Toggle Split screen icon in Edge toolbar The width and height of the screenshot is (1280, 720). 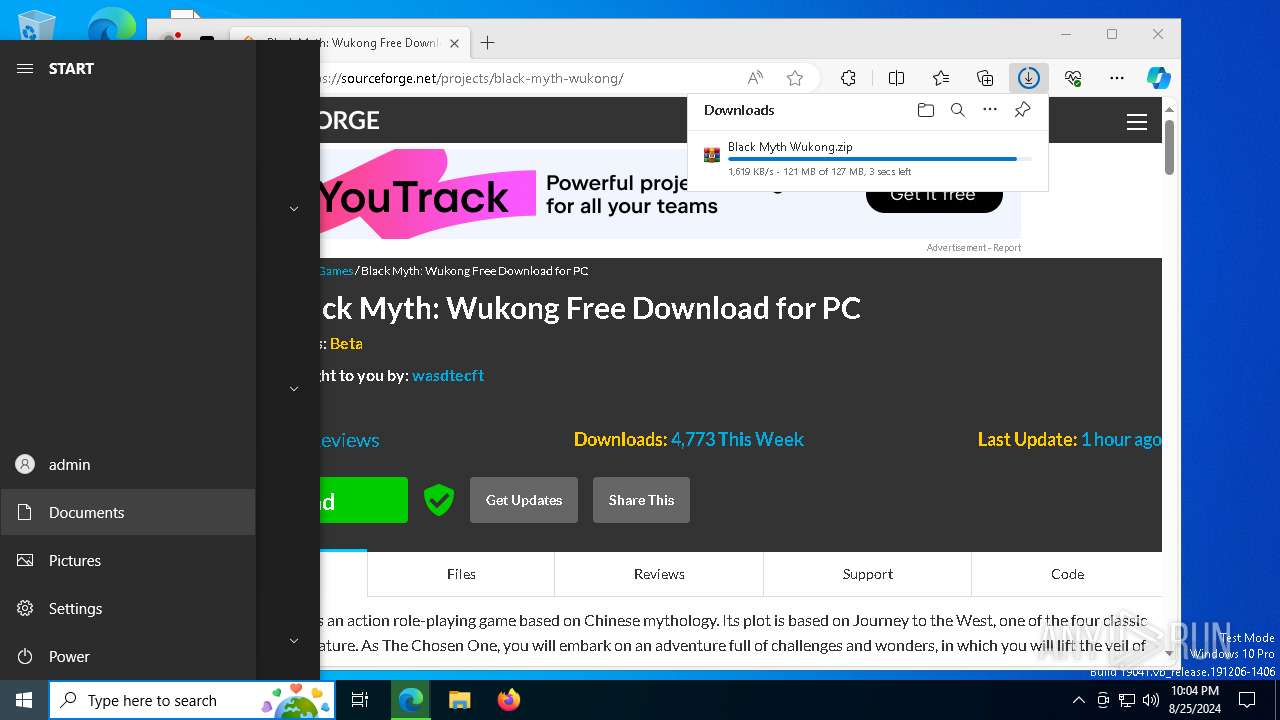(896, 78)
